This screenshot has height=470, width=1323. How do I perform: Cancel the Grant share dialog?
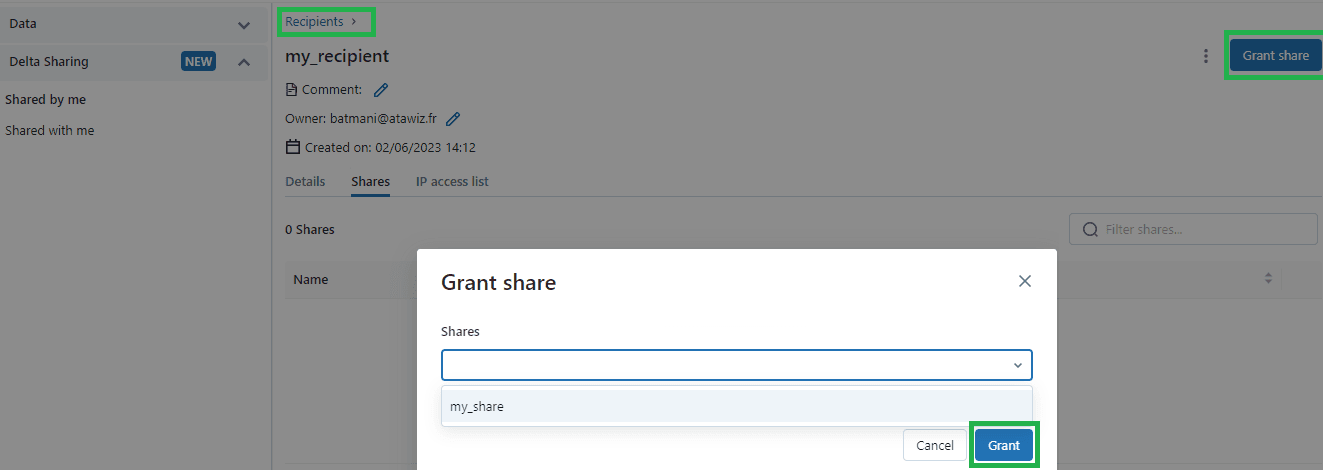pos(935,445)
